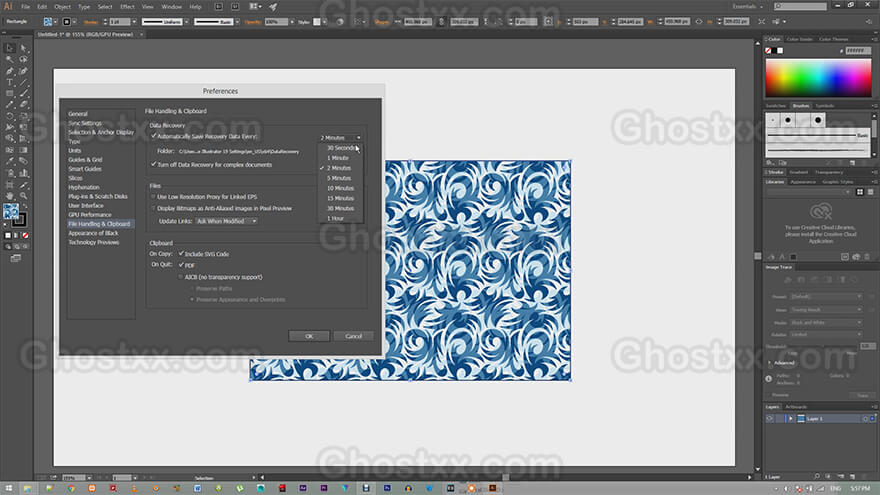Toggle the PDF on-quit checkbox
Screen dimensions: 880x495
click(x=181, y=264)
